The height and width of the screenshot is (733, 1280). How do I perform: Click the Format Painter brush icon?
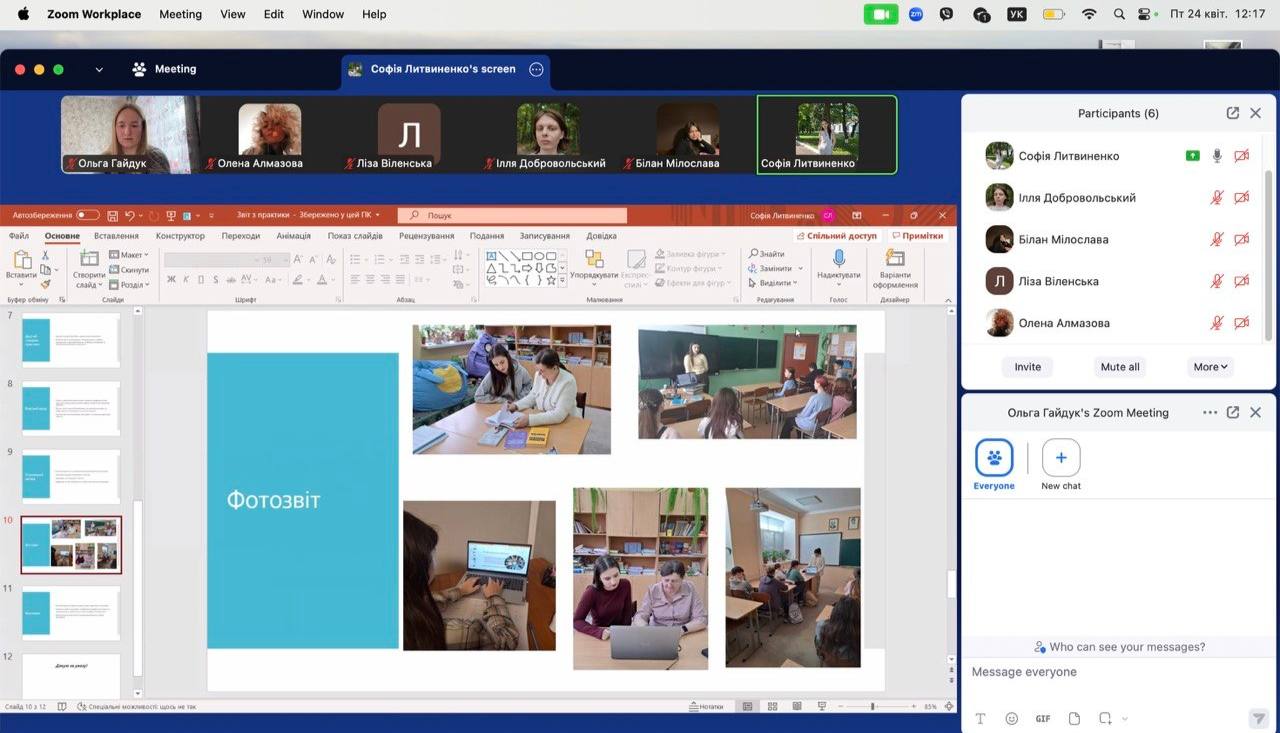pos(45,283)
